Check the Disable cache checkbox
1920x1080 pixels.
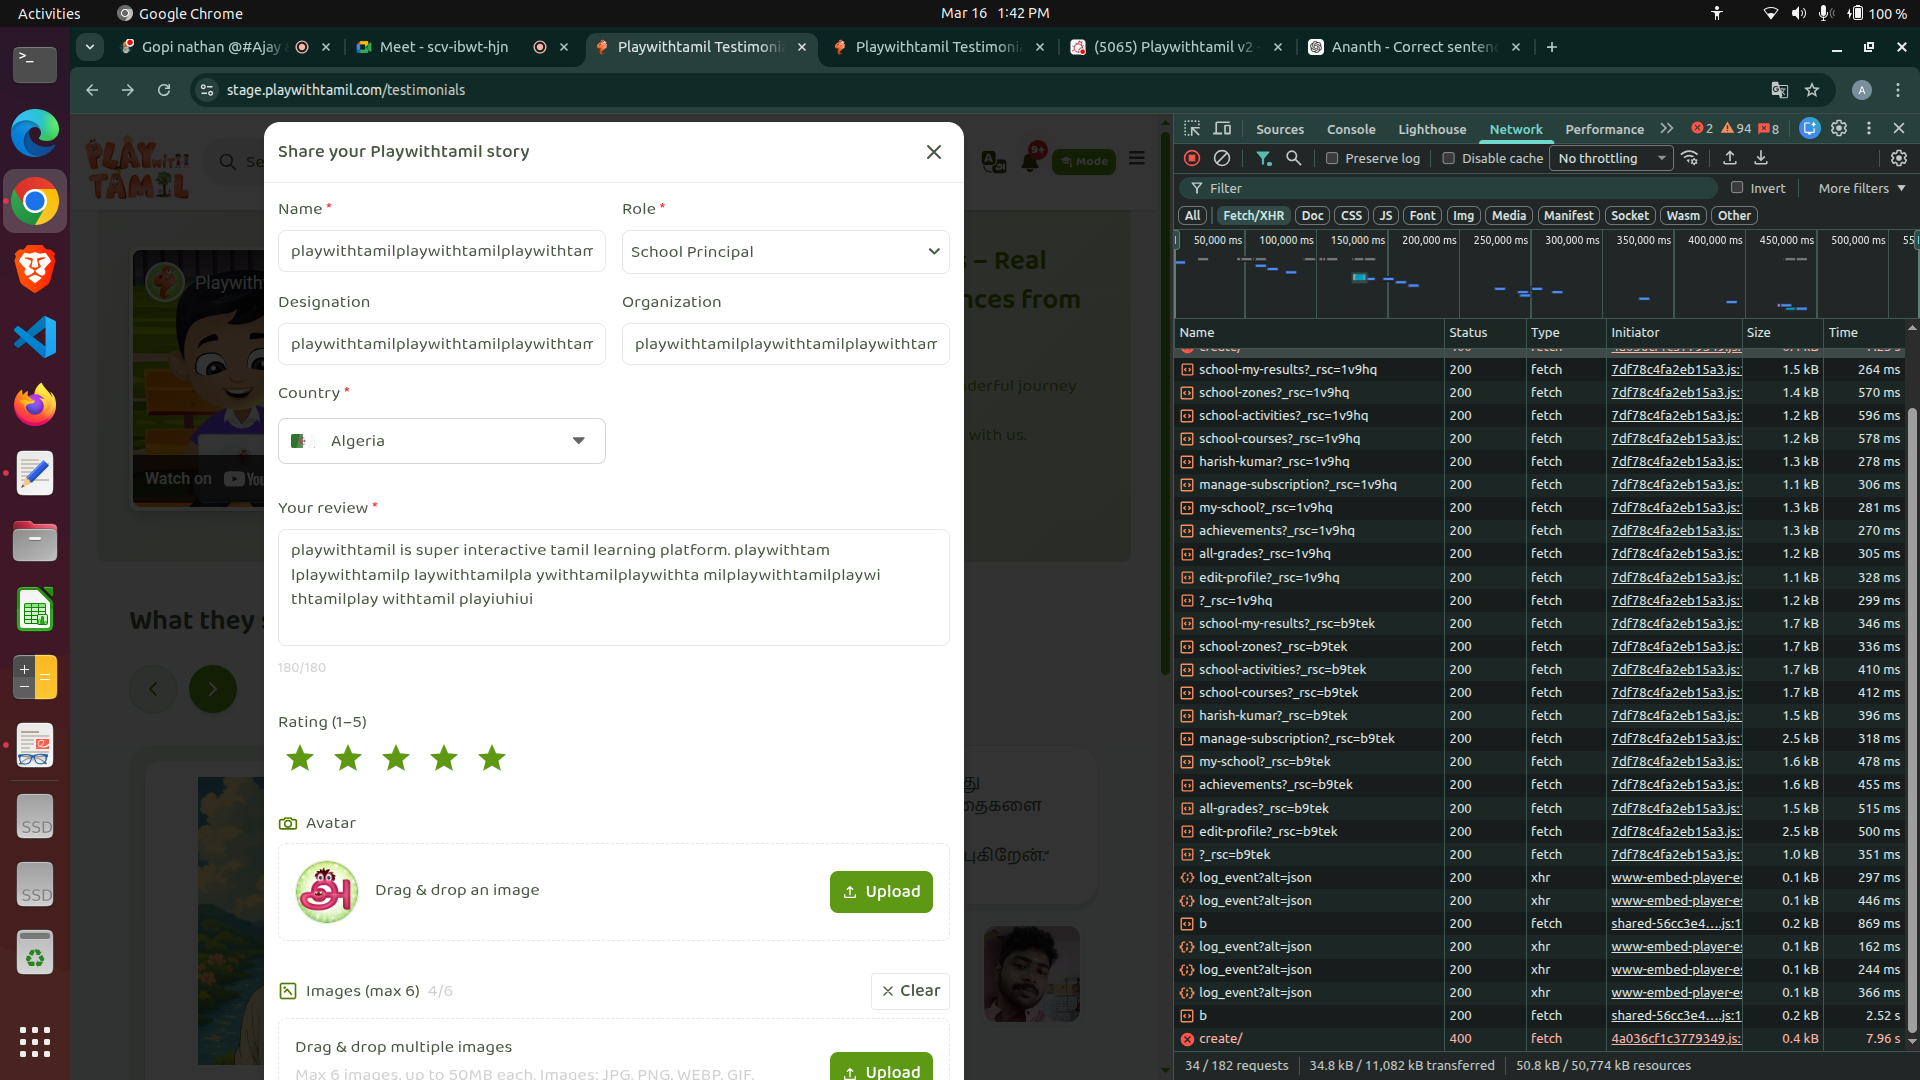tap(1448, 158)
